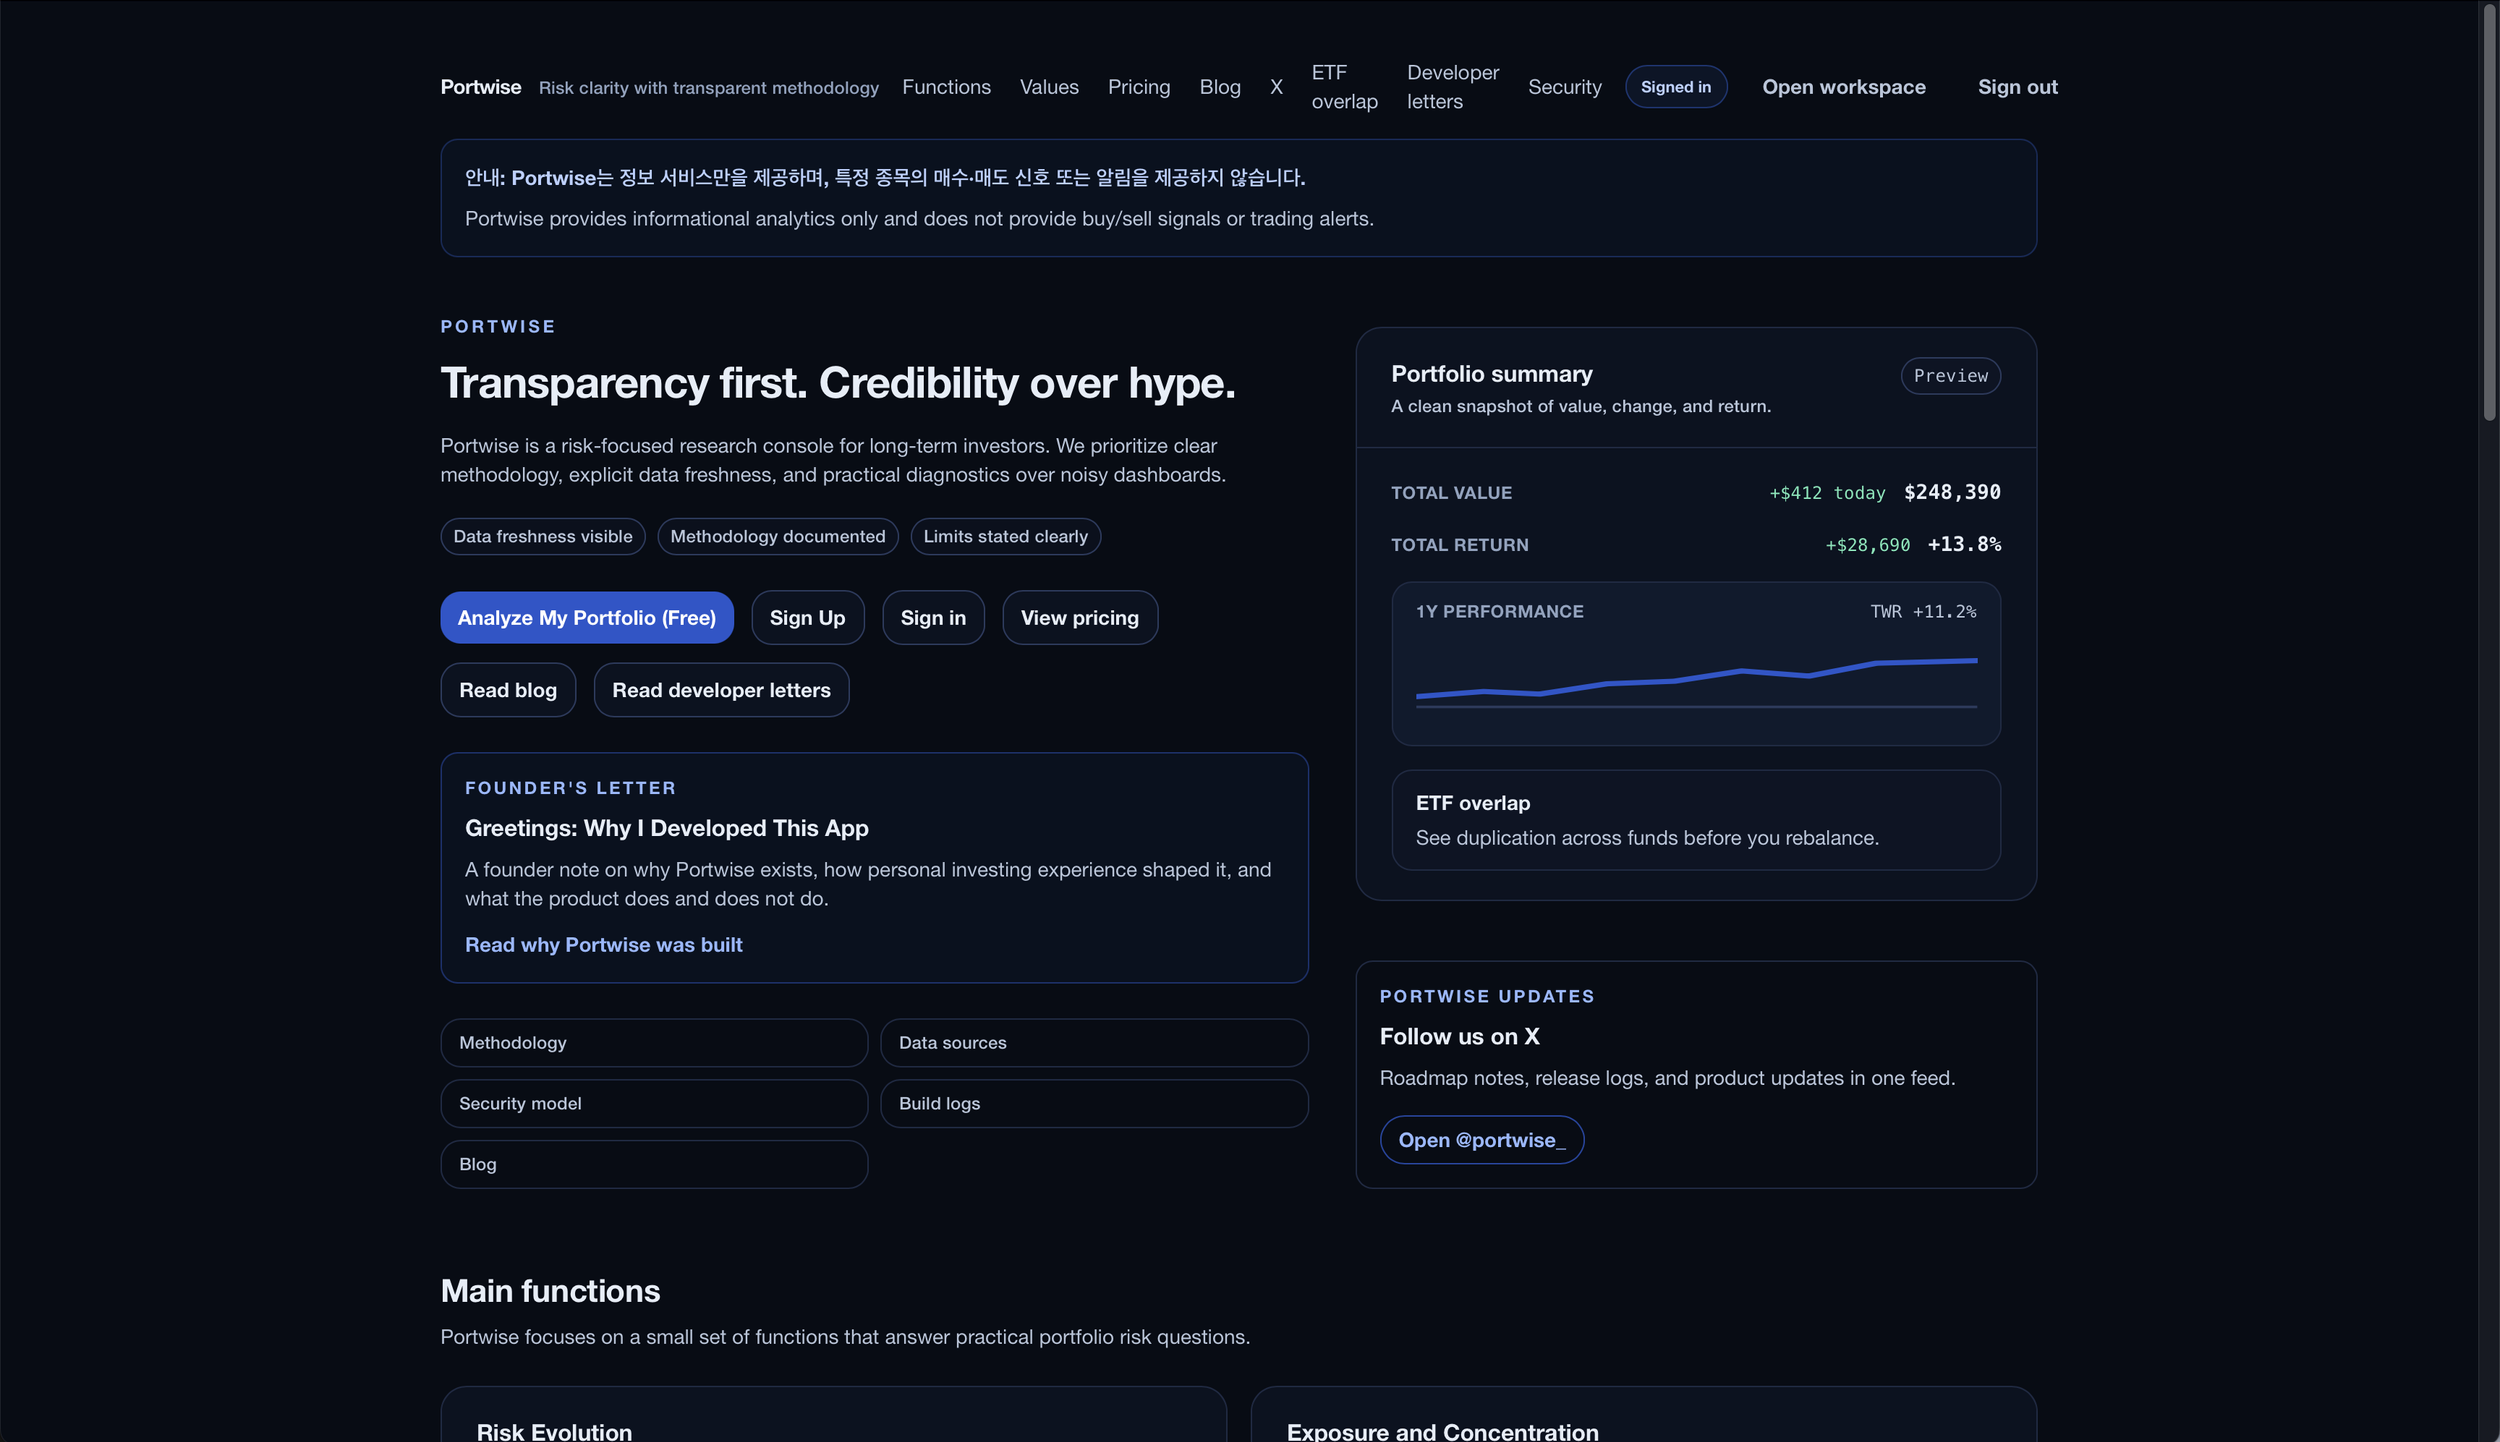Viewport: 2500px width, 1442px height.
Task: Open @portwise_ on X button
Action: [x=1480, y=1139]
